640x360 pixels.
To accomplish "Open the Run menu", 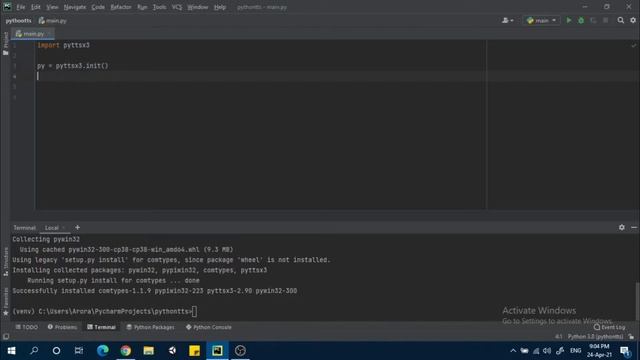I will pos(142,7).
